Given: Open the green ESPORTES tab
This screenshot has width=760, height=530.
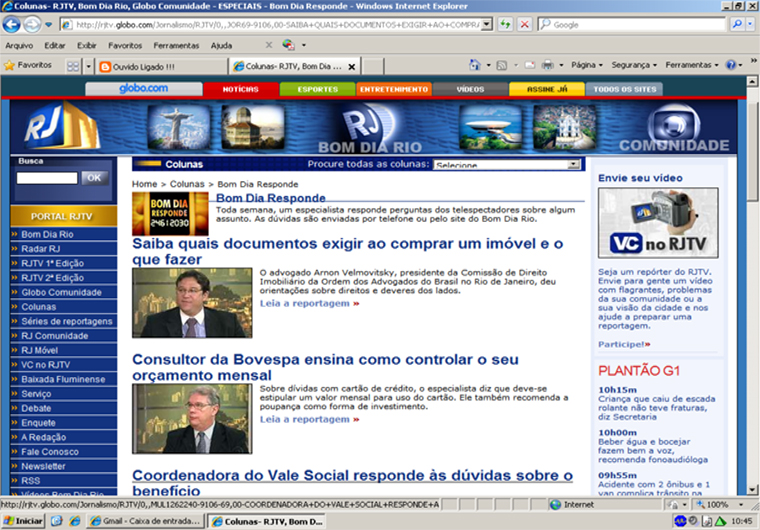Looking at the screenshot, I should (317, 89).
